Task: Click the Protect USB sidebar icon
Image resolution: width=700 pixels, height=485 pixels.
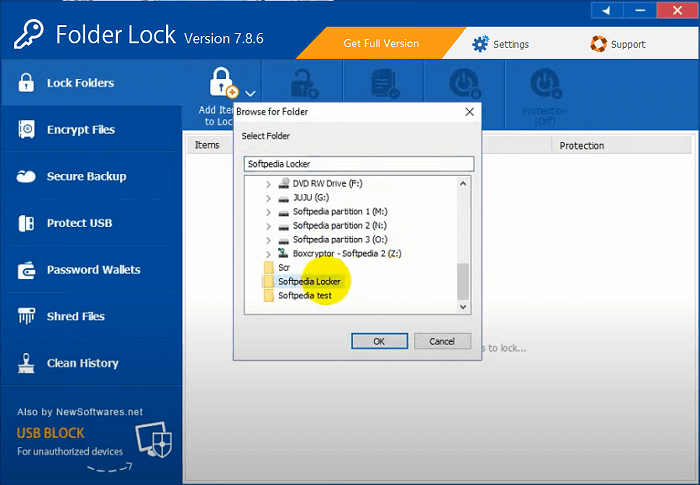Action: click(27, 223)
